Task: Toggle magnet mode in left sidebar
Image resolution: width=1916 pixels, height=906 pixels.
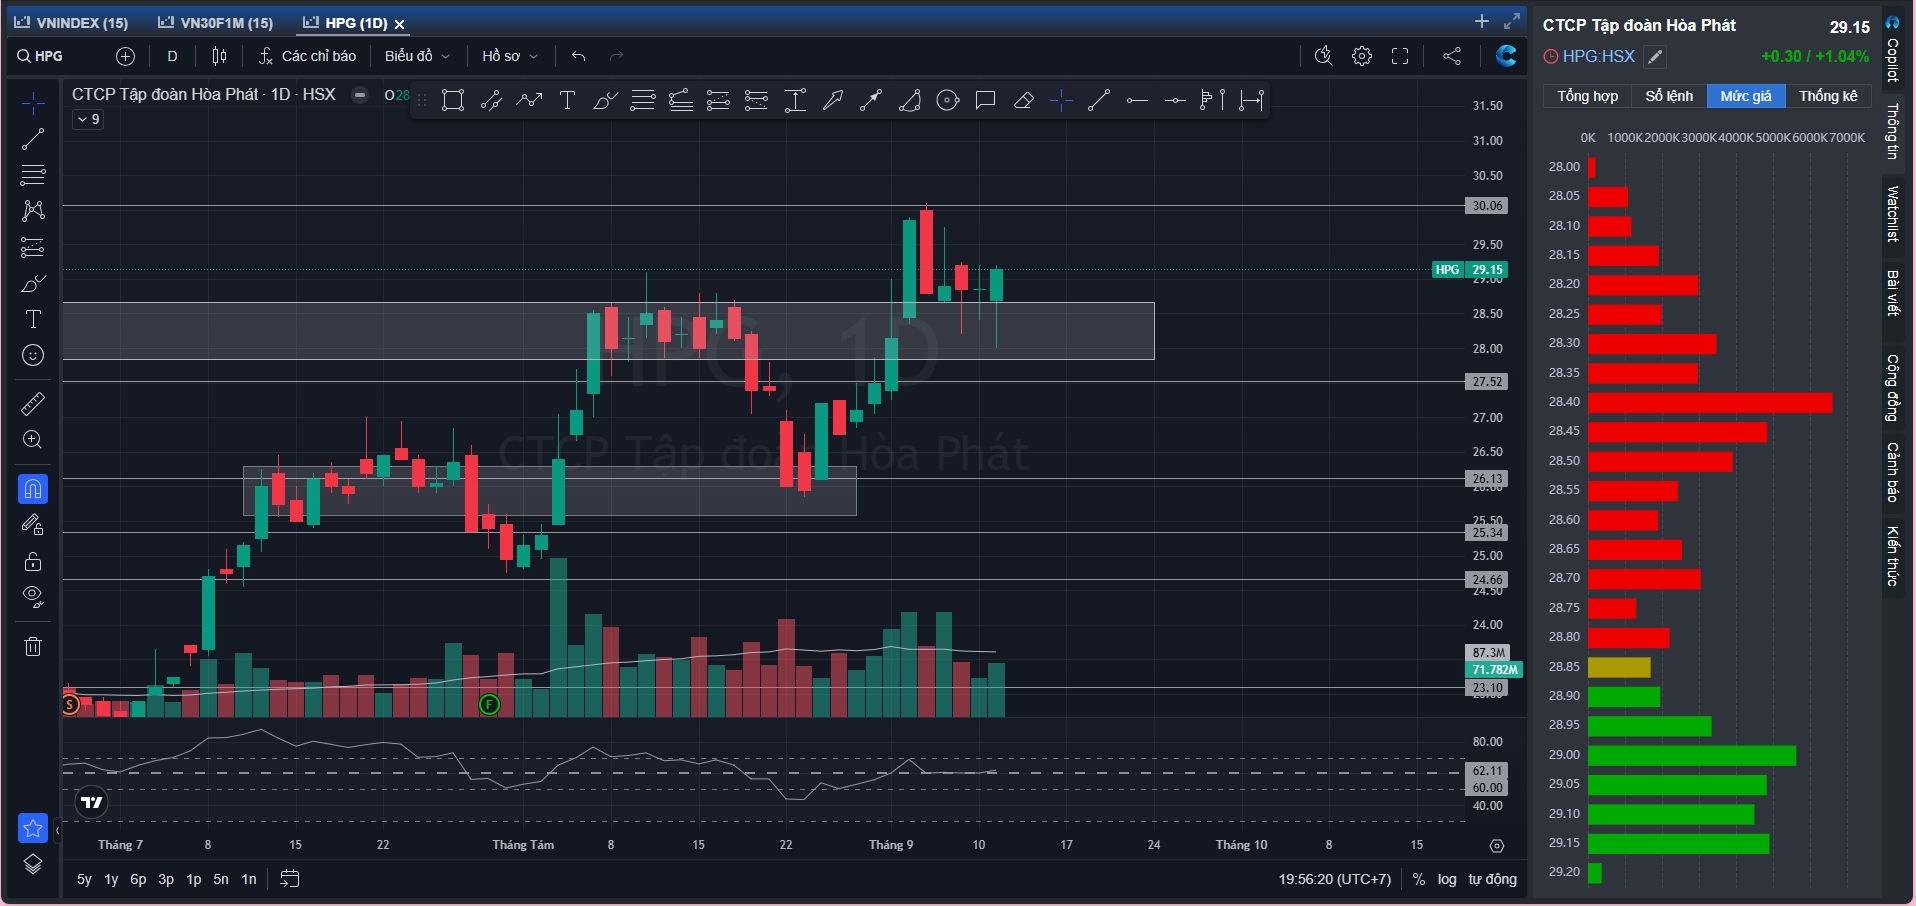Action: [33, 489]
